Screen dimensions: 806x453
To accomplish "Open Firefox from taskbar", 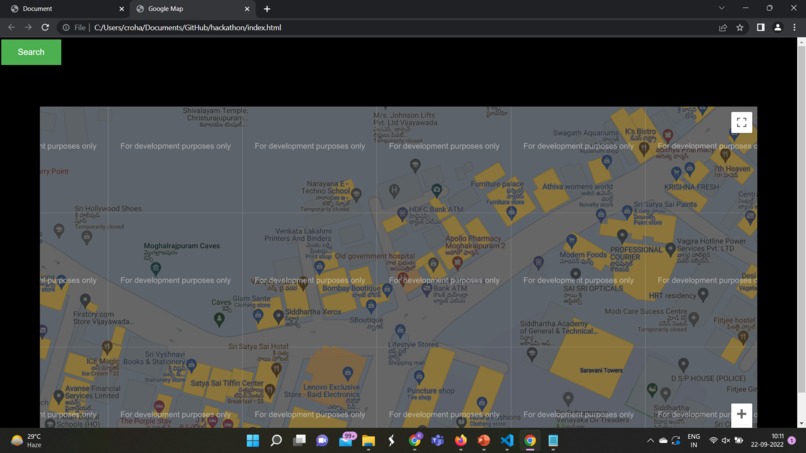I will click(461, 441).
